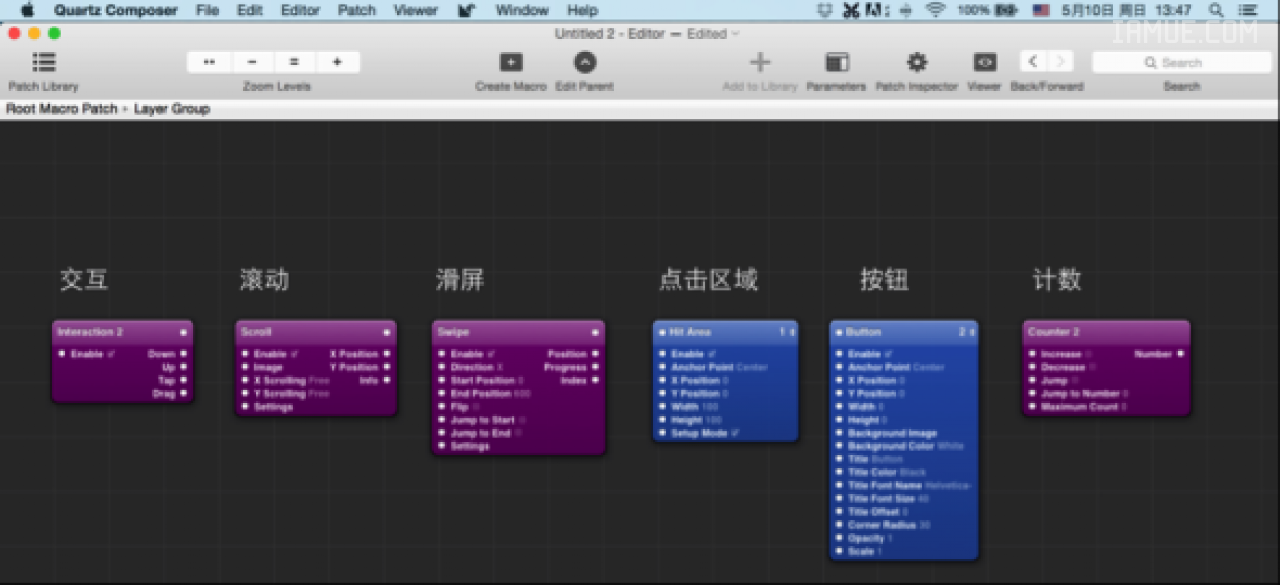
Task: Open the Patch Library
Action: pos(43,63)
